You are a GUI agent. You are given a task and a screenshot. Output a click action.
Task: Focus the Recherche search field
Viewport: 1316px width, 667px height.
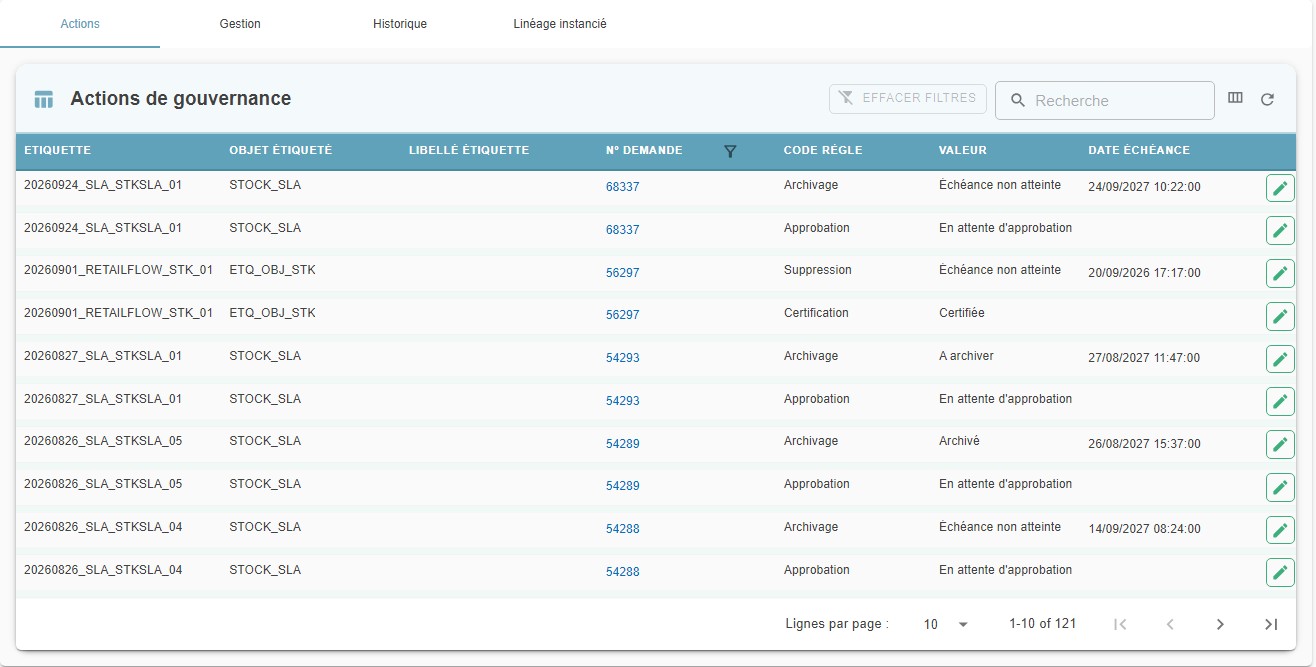(x=1105, y=100)
